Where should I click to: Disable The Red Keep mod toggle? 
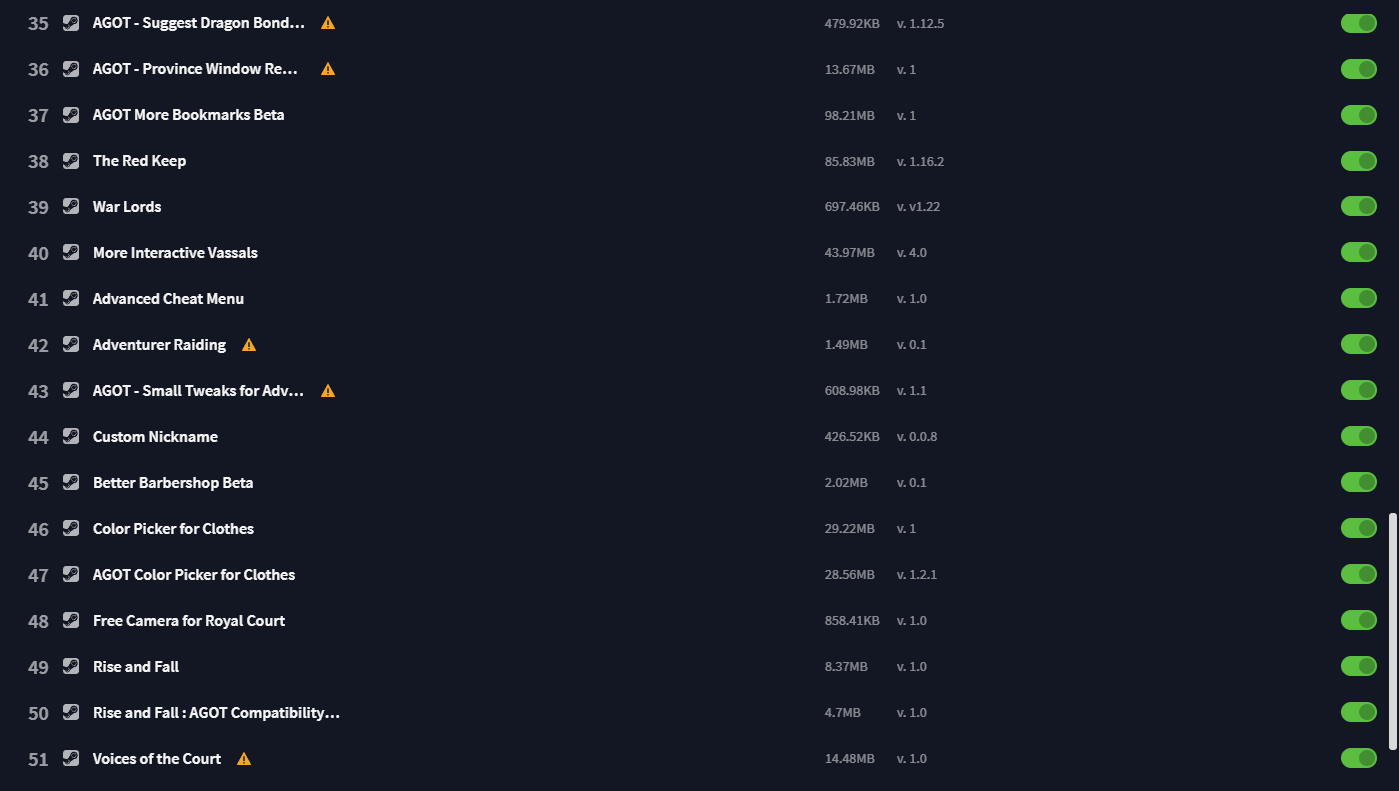pyautogui.click(x=1359, y=160)
